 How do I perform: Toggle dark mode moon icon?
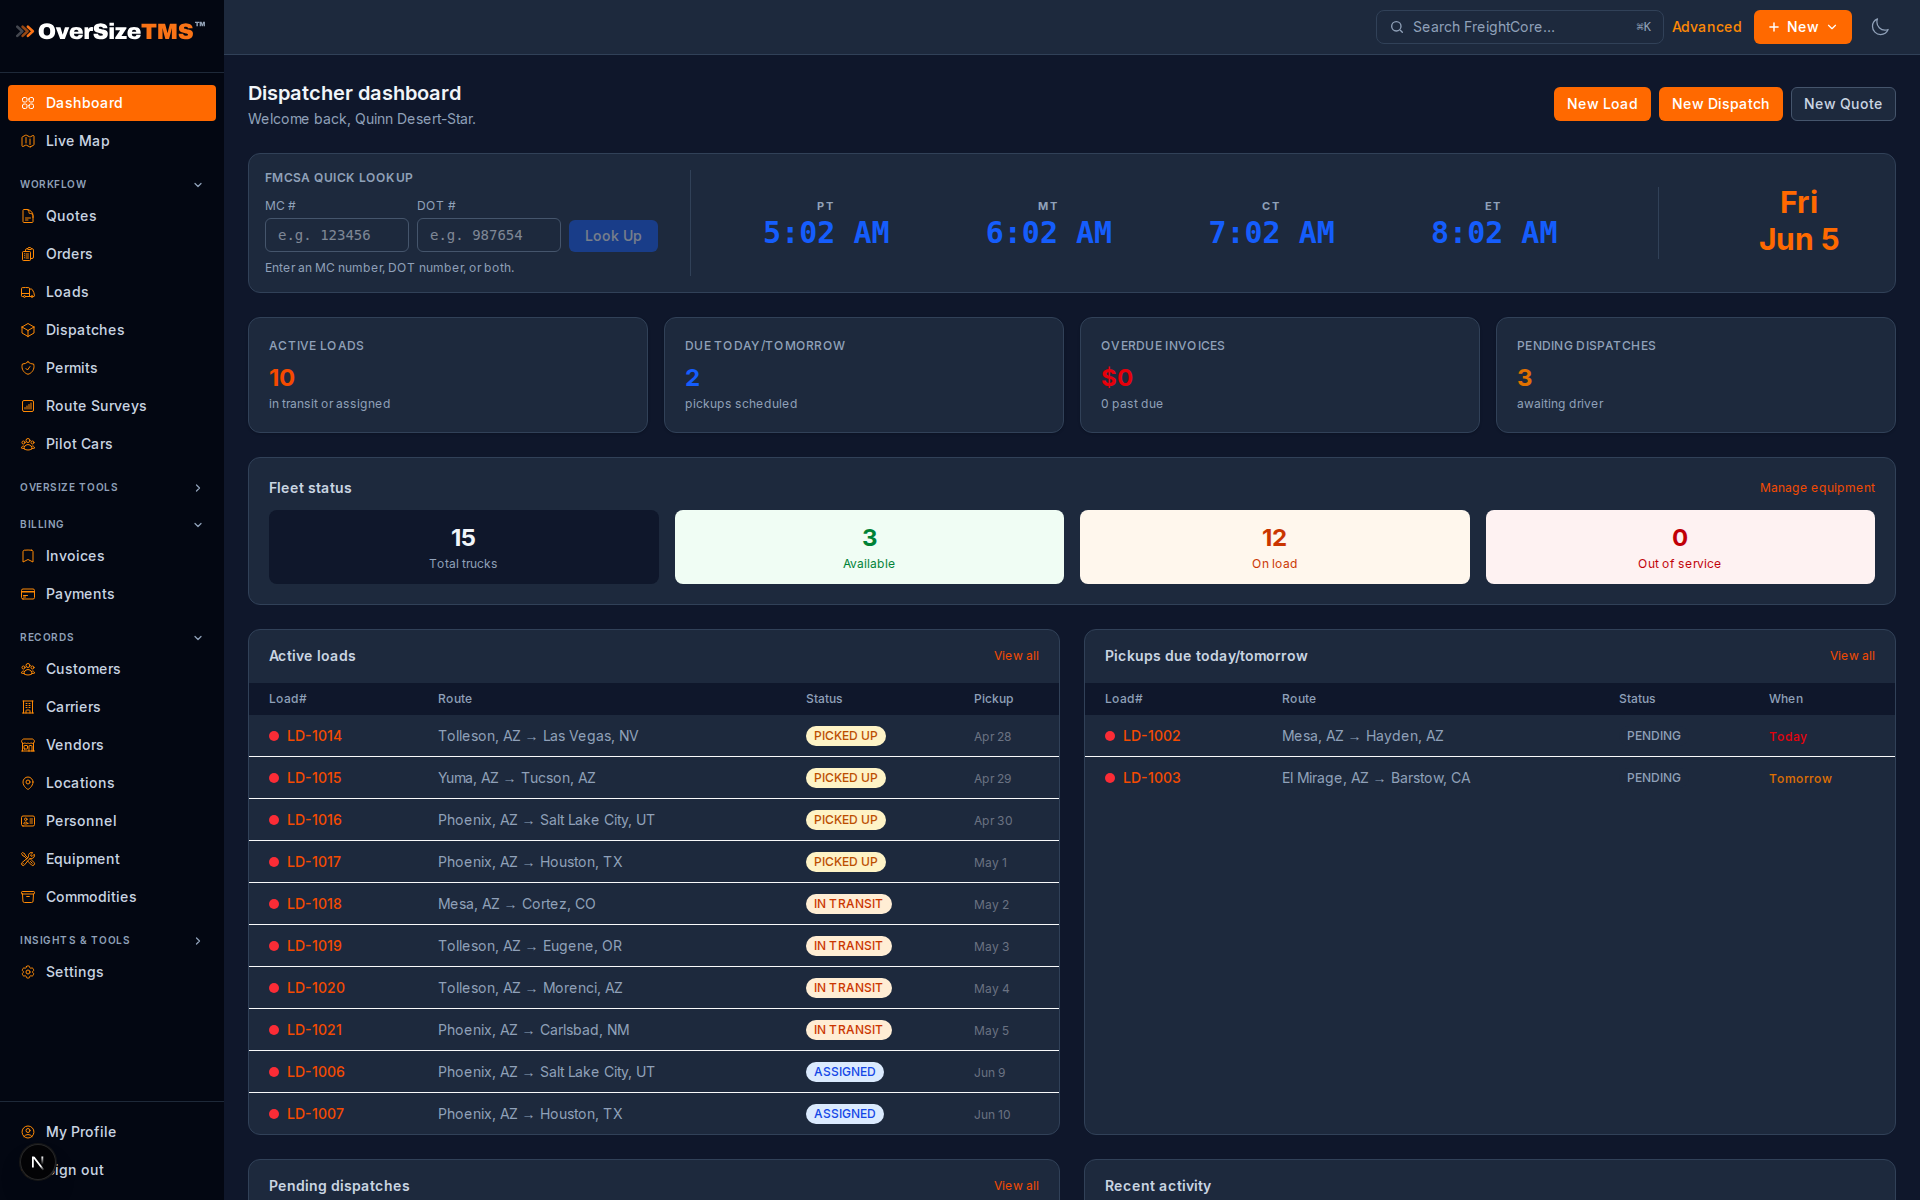pyautogui.click(x=1880, y=27)
